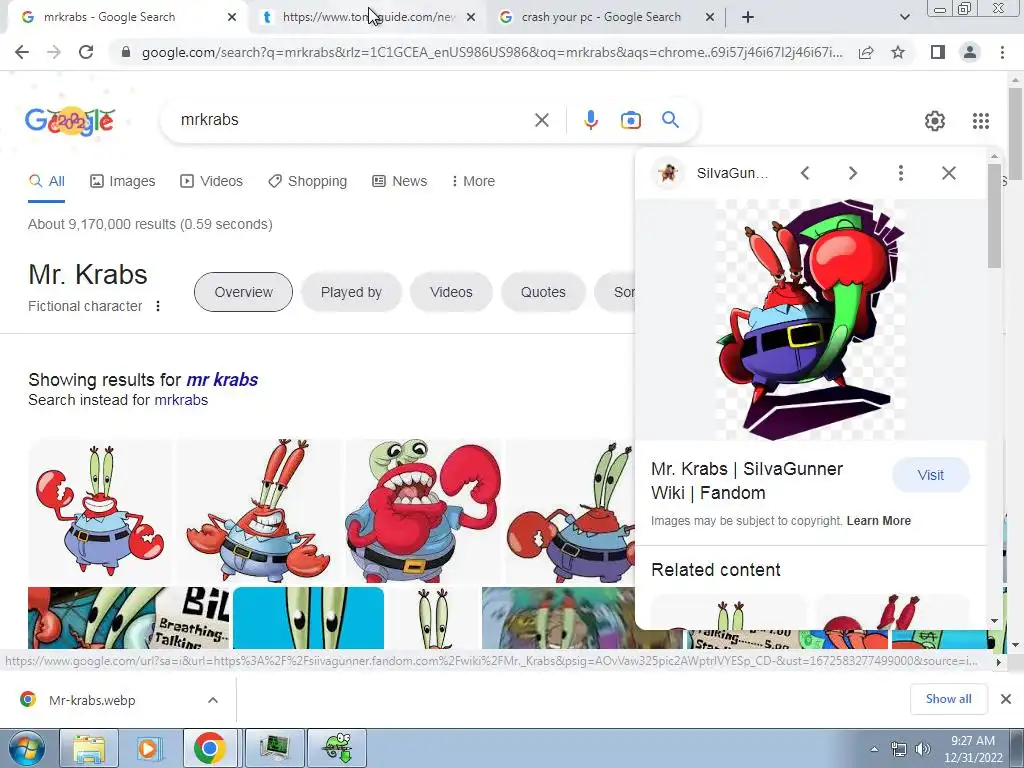Open volume control in system tray

(x=923, y=749)
